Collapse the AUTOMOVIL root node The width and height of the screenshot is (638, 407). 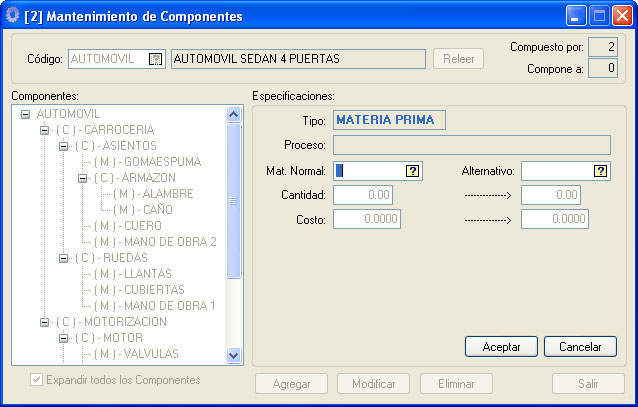click(26, 114)
